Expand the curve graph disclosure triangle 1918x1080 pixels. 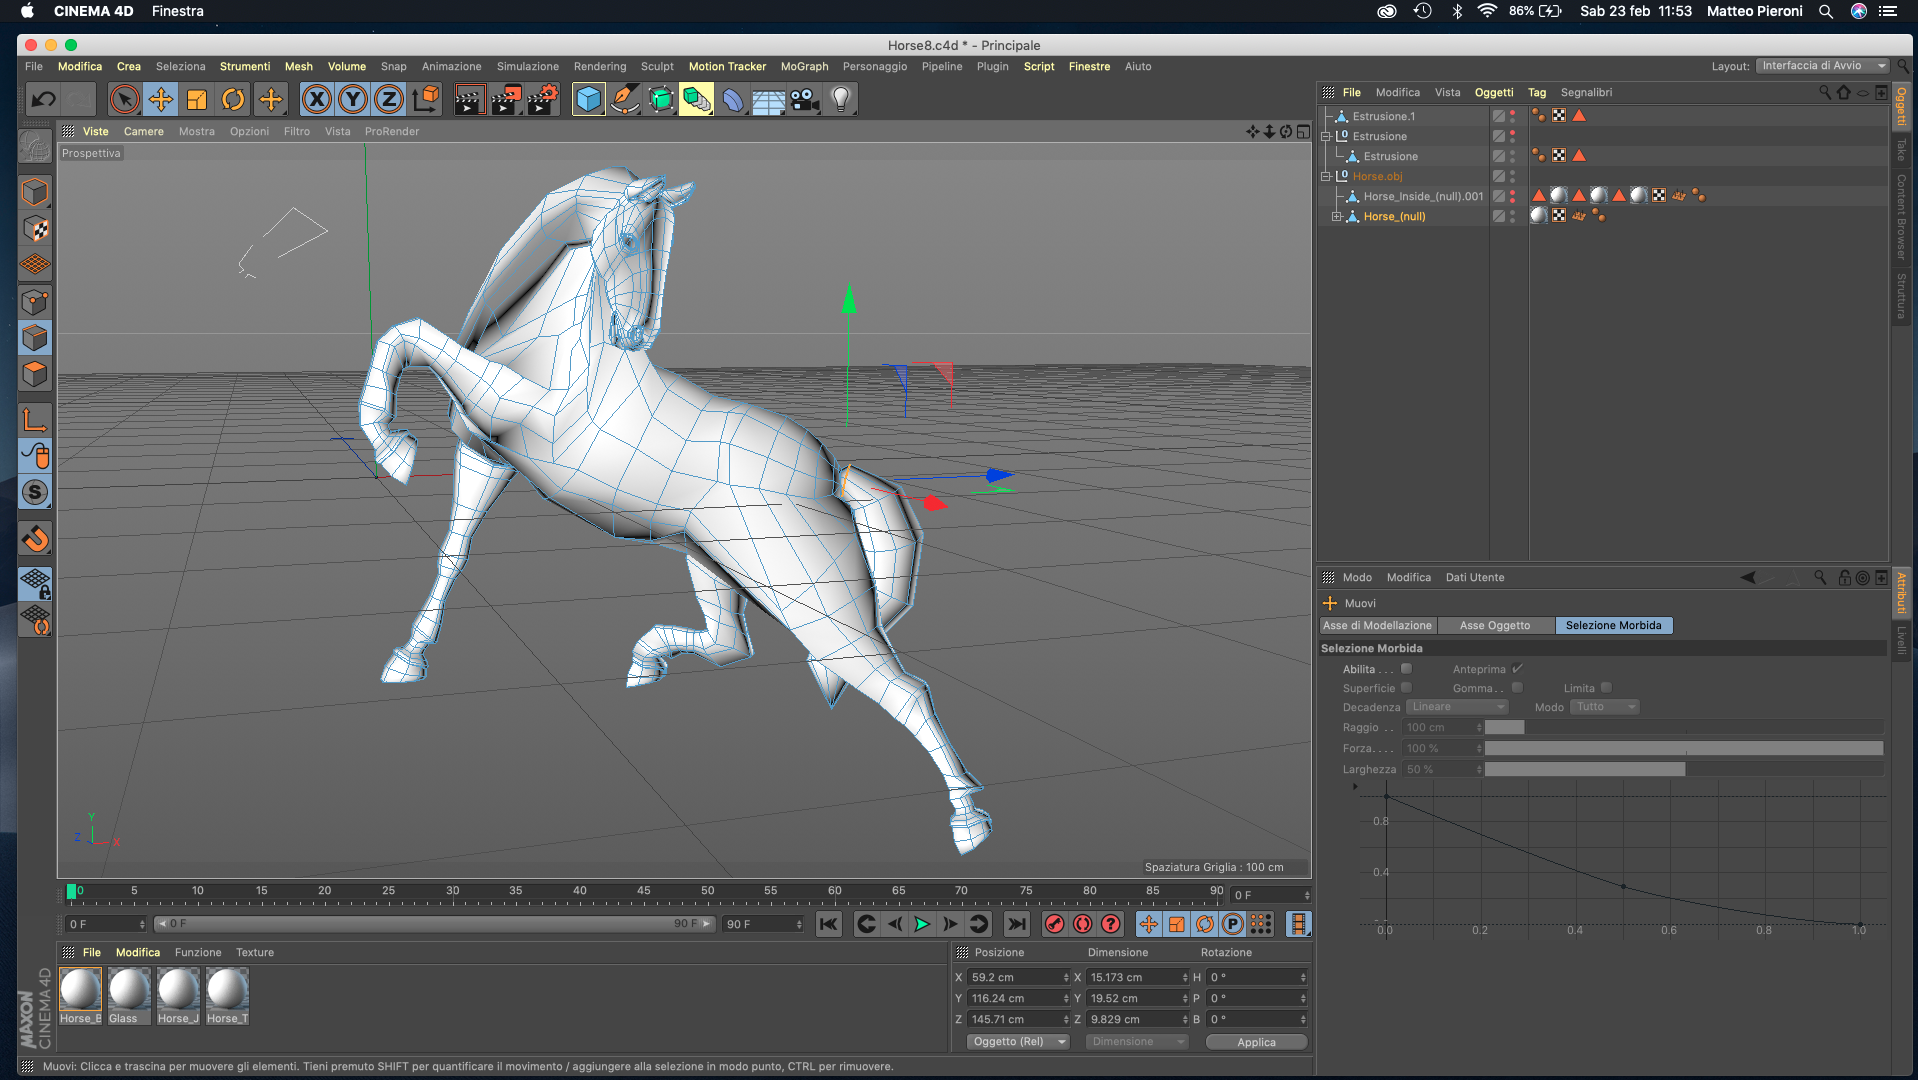1355,786
